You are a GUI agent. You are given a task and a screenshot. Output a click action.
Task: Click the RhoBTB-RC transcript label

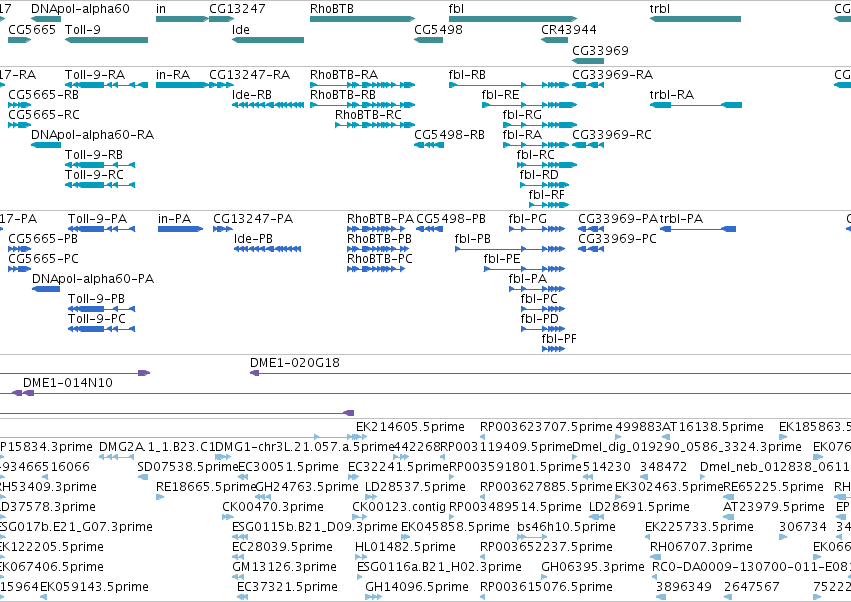(368, 115)
